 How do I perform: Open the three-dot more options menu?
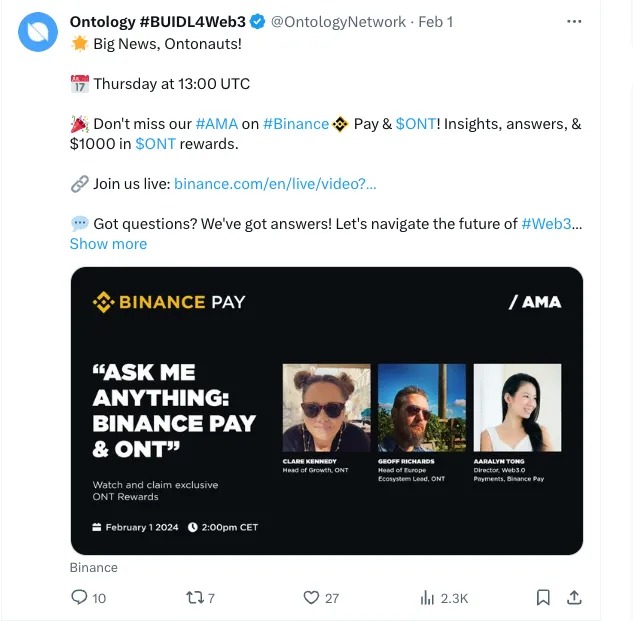pyautogui.click(x=574, y=21)
